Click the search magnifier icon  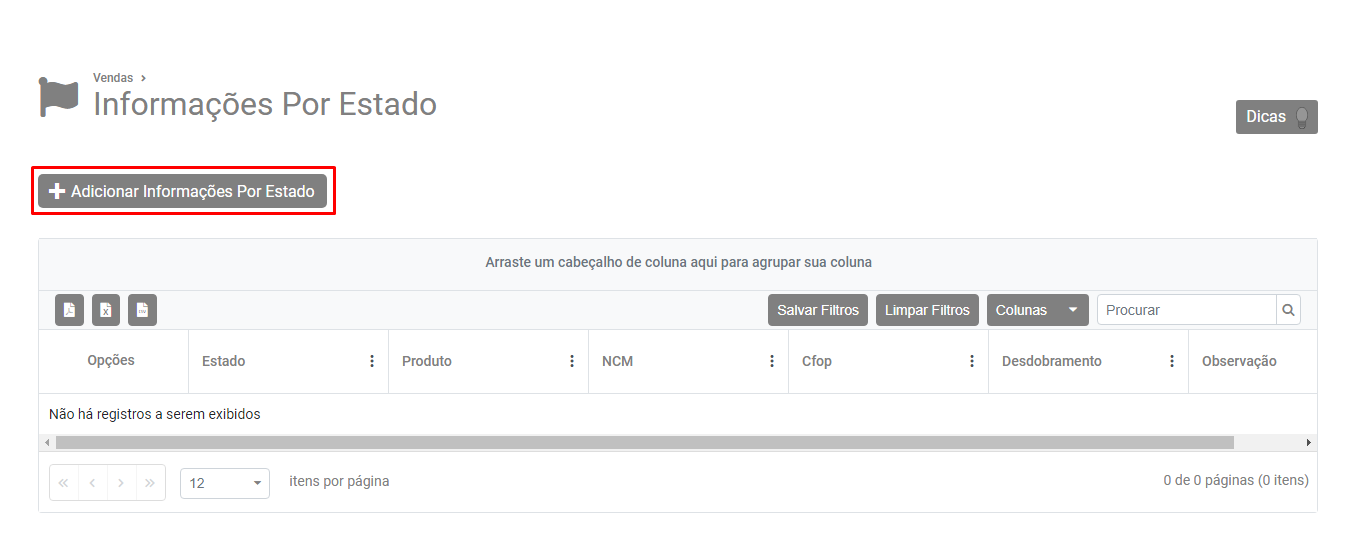click(x=1288, y=310)
